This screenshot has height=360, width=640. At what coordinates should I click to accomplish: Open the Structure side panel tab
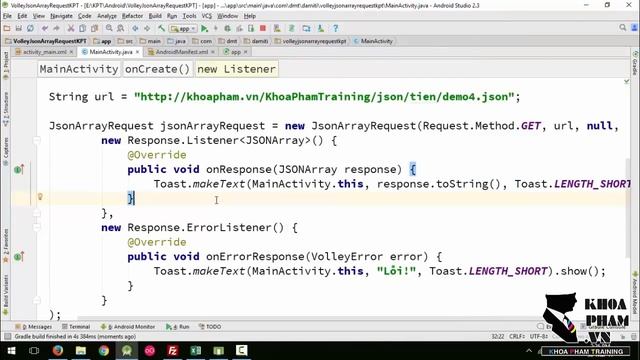pos(6,108)
